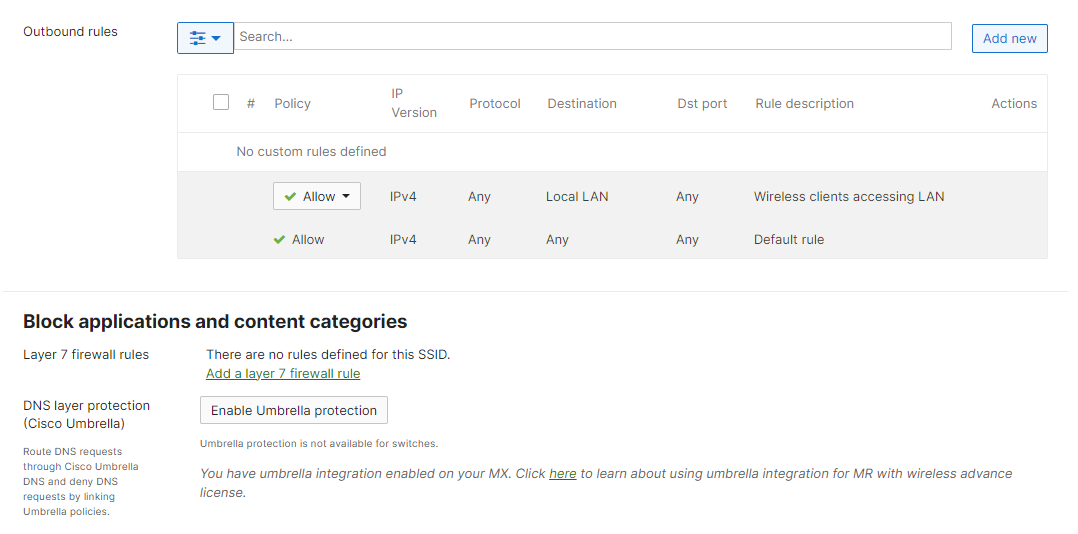The image size is (1078, 534).
Task: Click the Actions column header
Action: pyautogui.click(x=1013, y=104)
